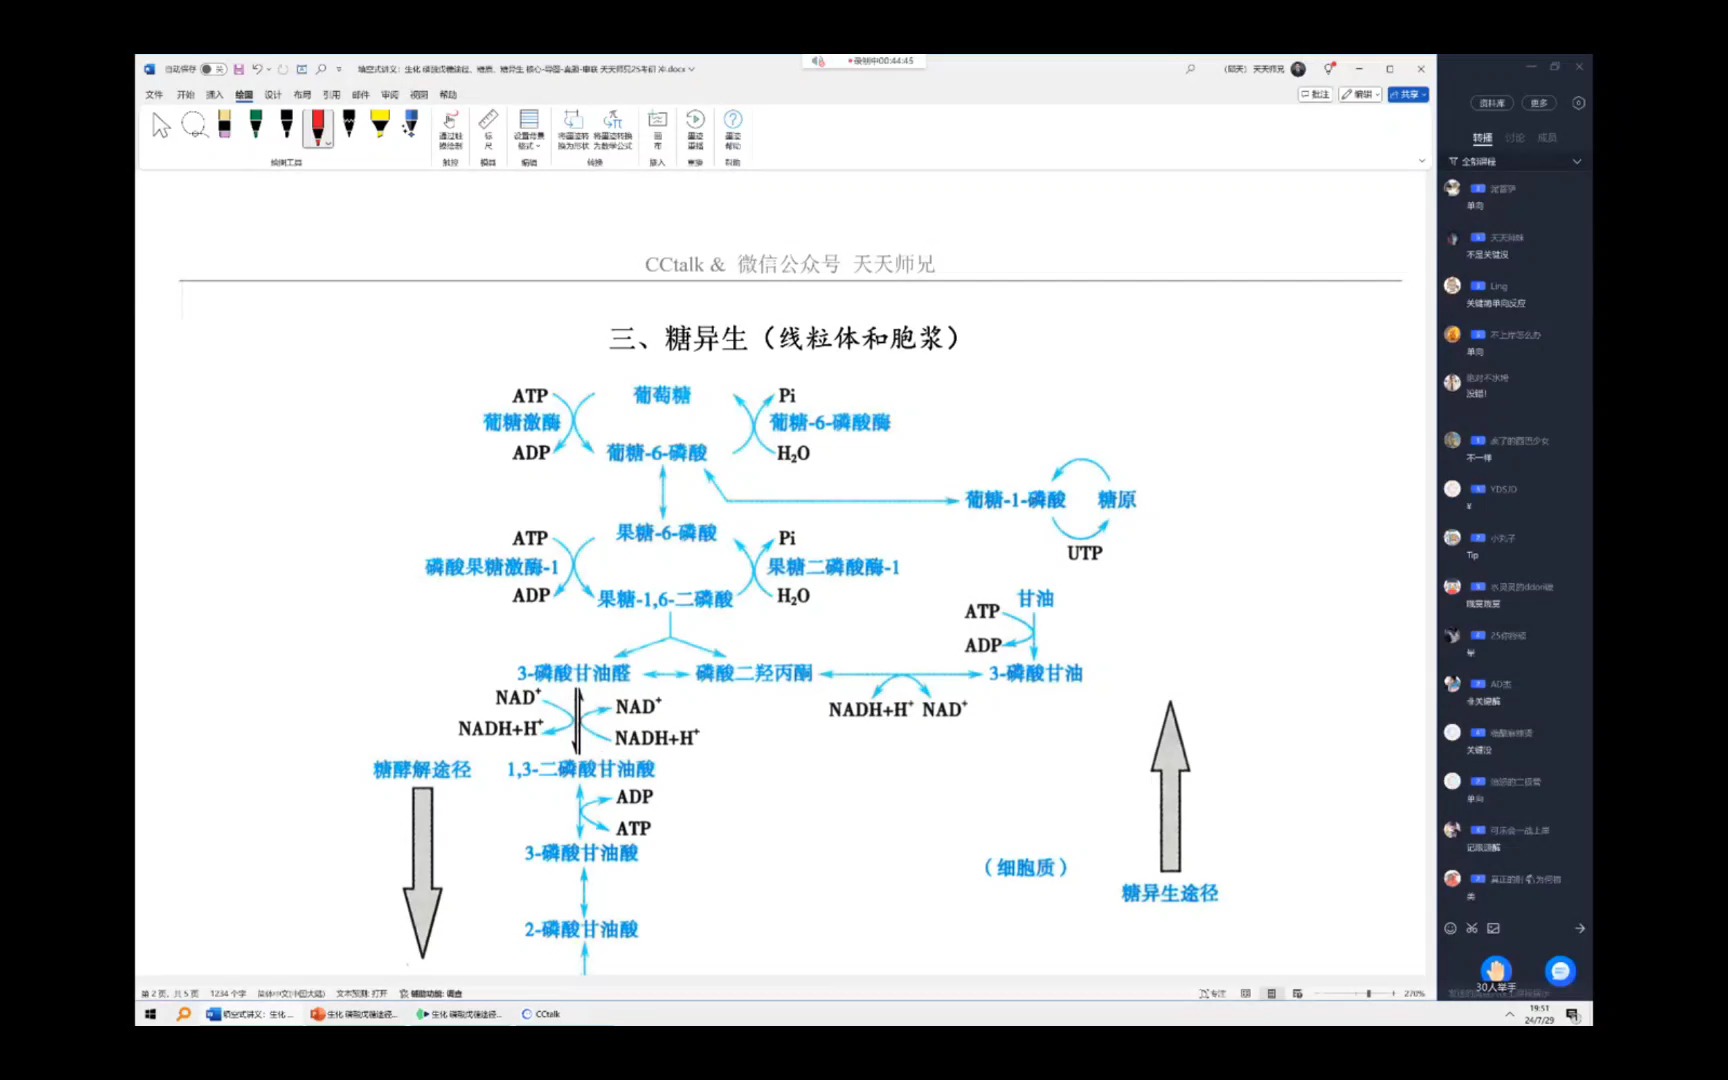This screenshot has width=1728, height=1080.
Task: Open CCtalk from the taskbar
Action: coord(541,1014)
